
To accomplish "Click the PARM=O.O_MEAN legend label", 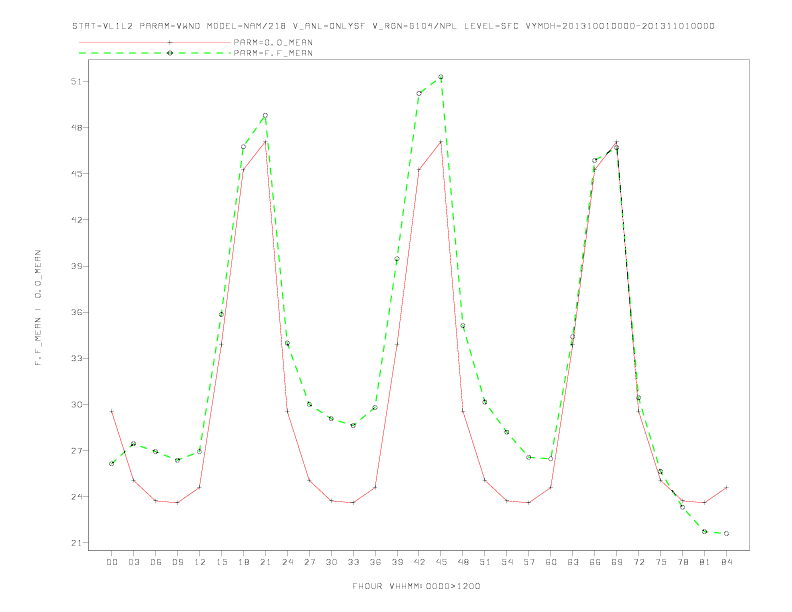I will pos(273,42).
